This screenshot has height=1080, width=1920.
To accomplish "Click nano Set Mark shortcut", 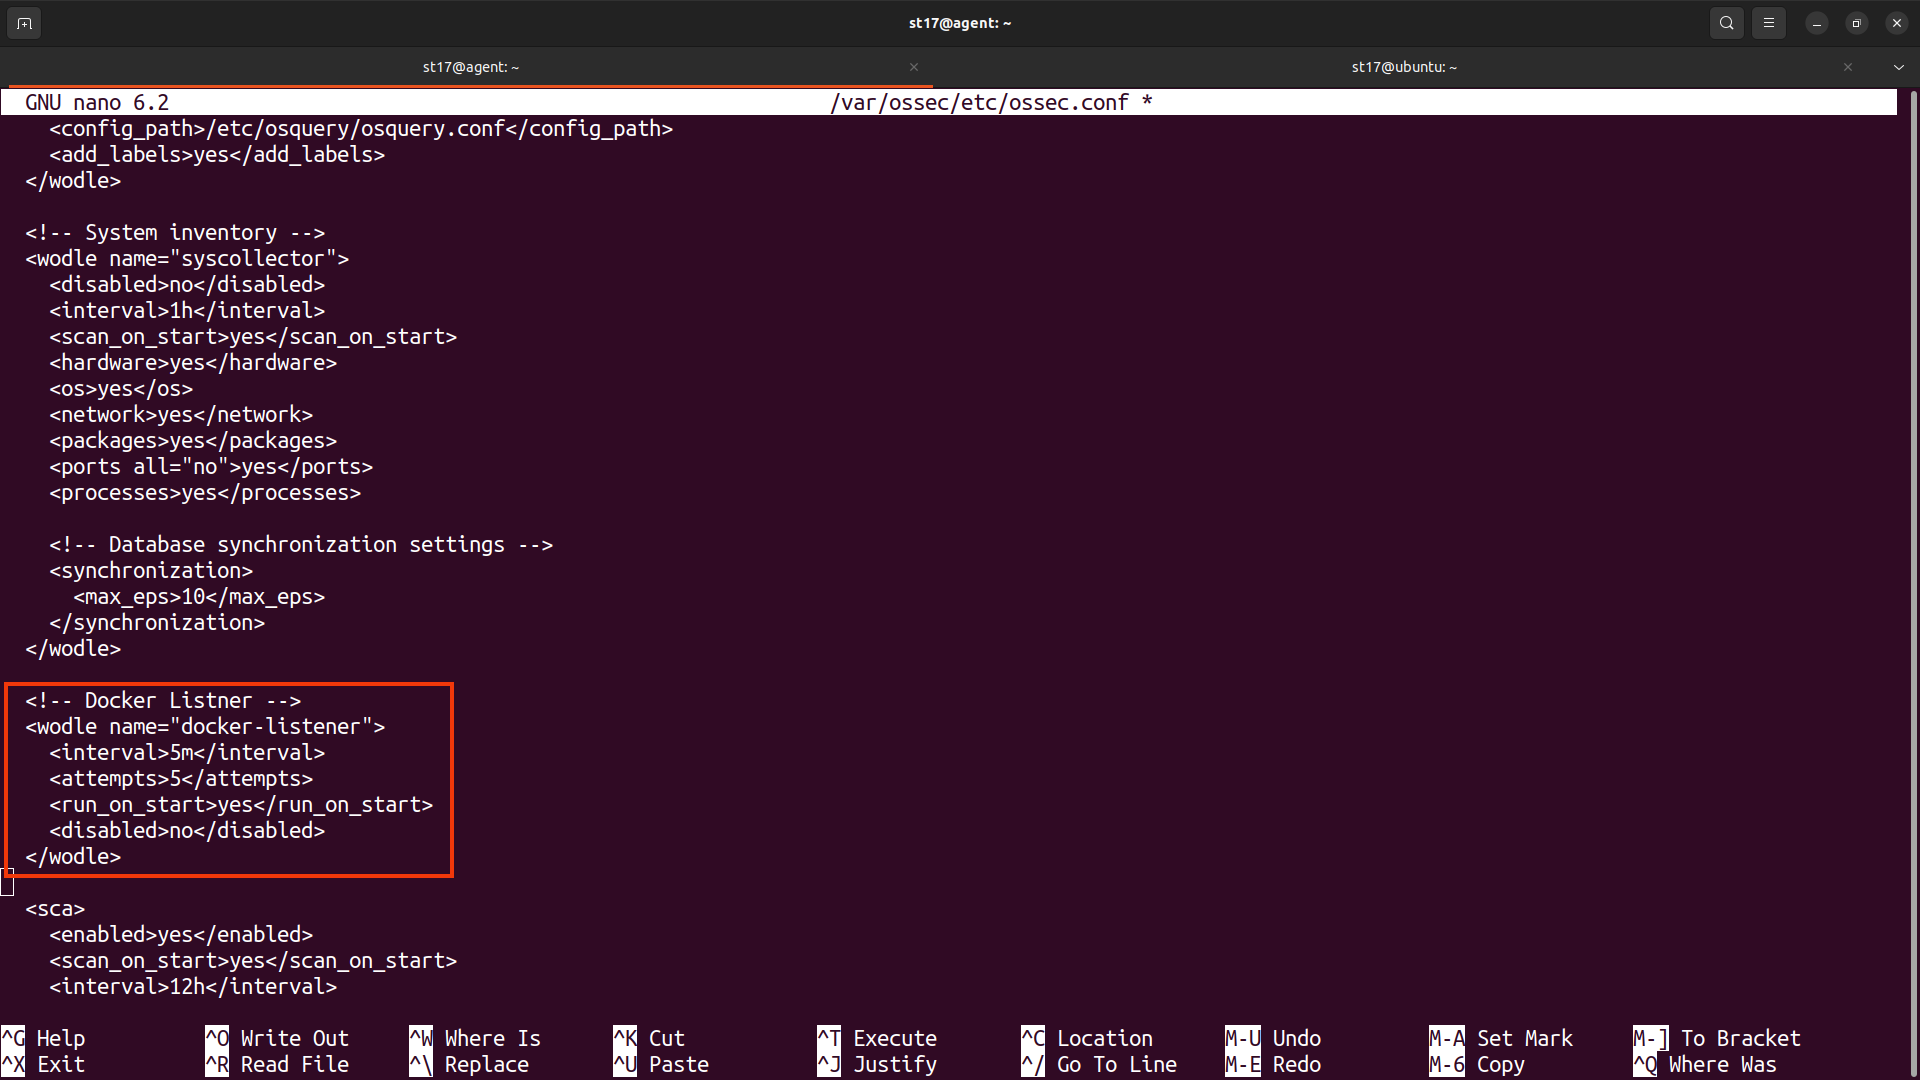I will (x=1501, y=1038).
